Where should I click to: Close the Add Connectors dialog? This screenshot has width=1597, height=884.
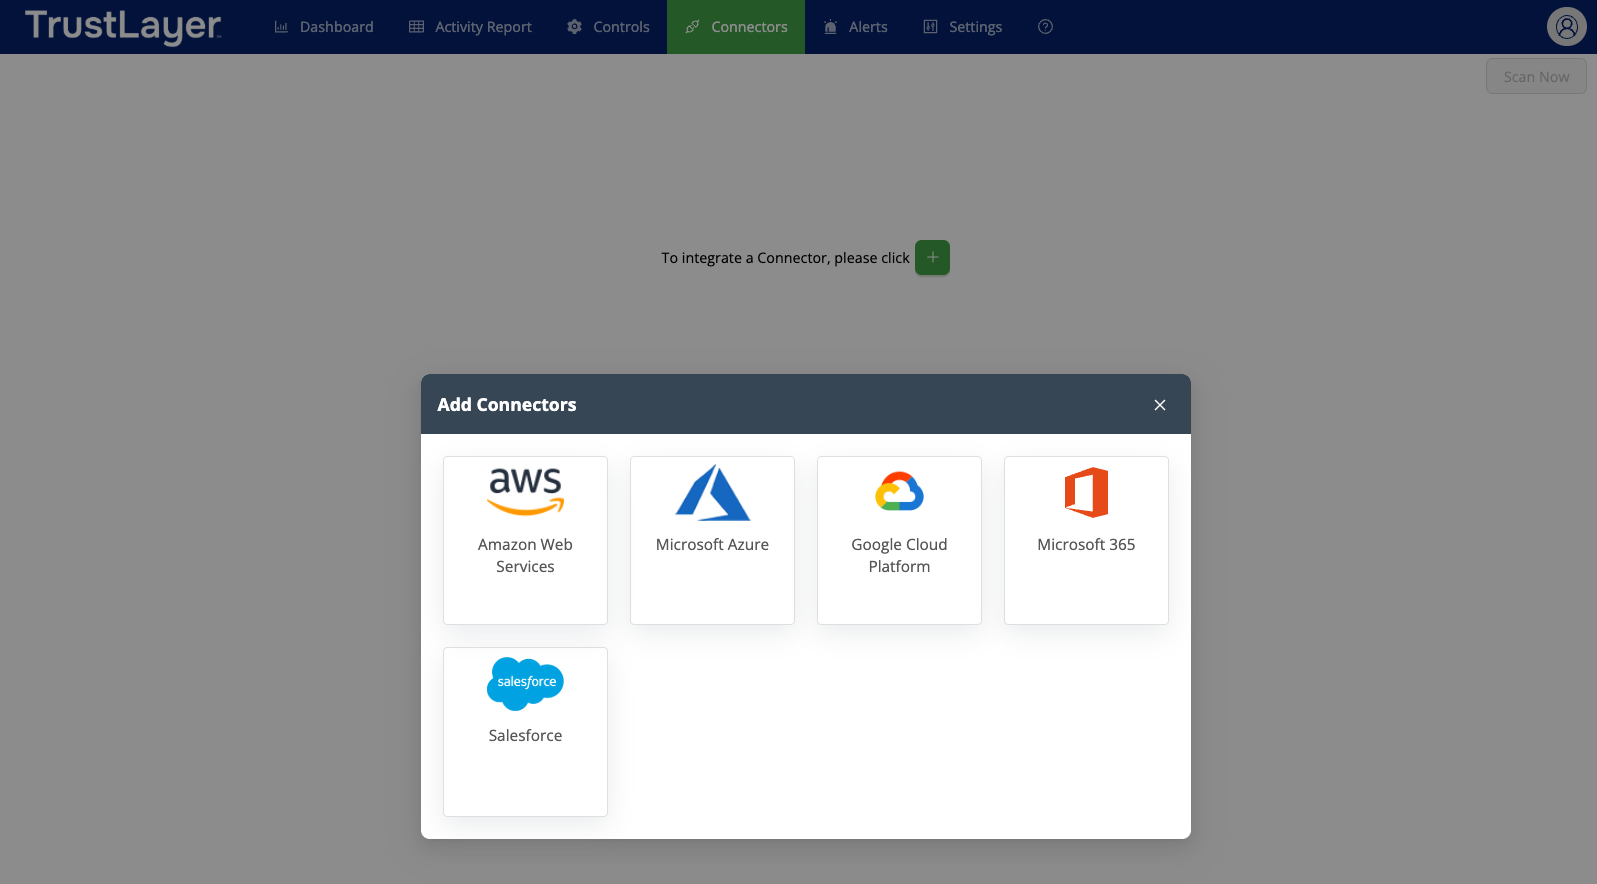tap(1160, 405)
